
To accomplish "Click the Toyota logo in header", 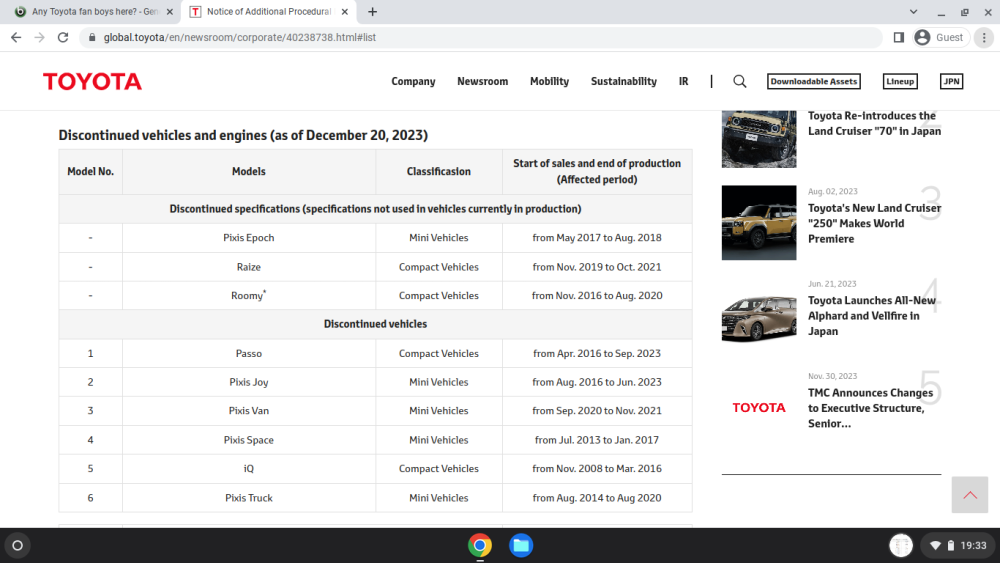I will pos(92,82).
